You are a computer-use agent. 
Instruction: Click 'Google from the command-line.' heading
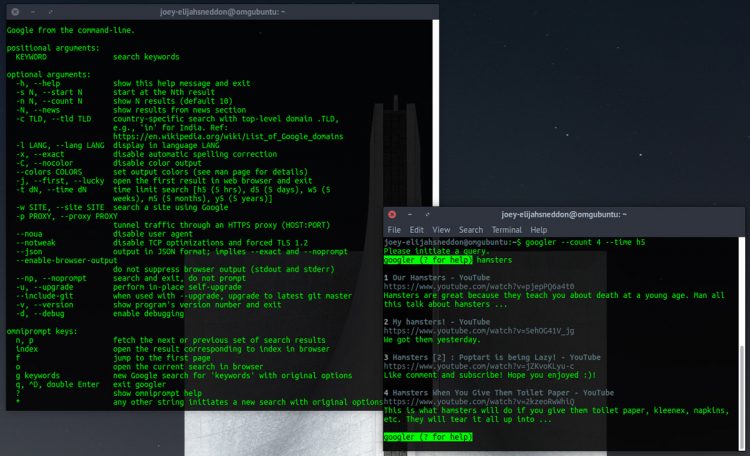71,30
